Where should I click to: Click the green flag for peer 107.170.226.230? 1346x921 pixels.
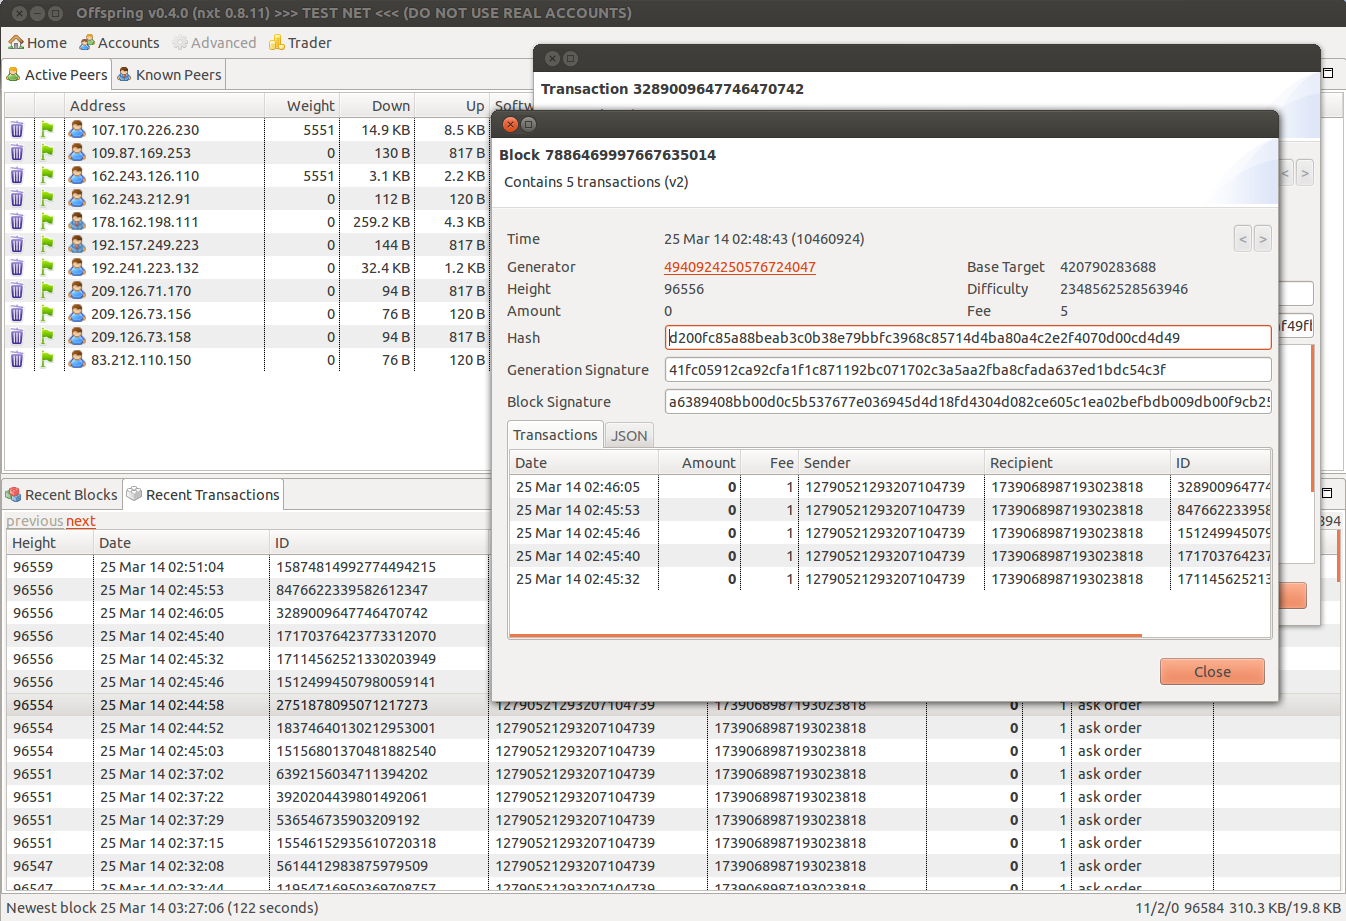tap(47, 130)
